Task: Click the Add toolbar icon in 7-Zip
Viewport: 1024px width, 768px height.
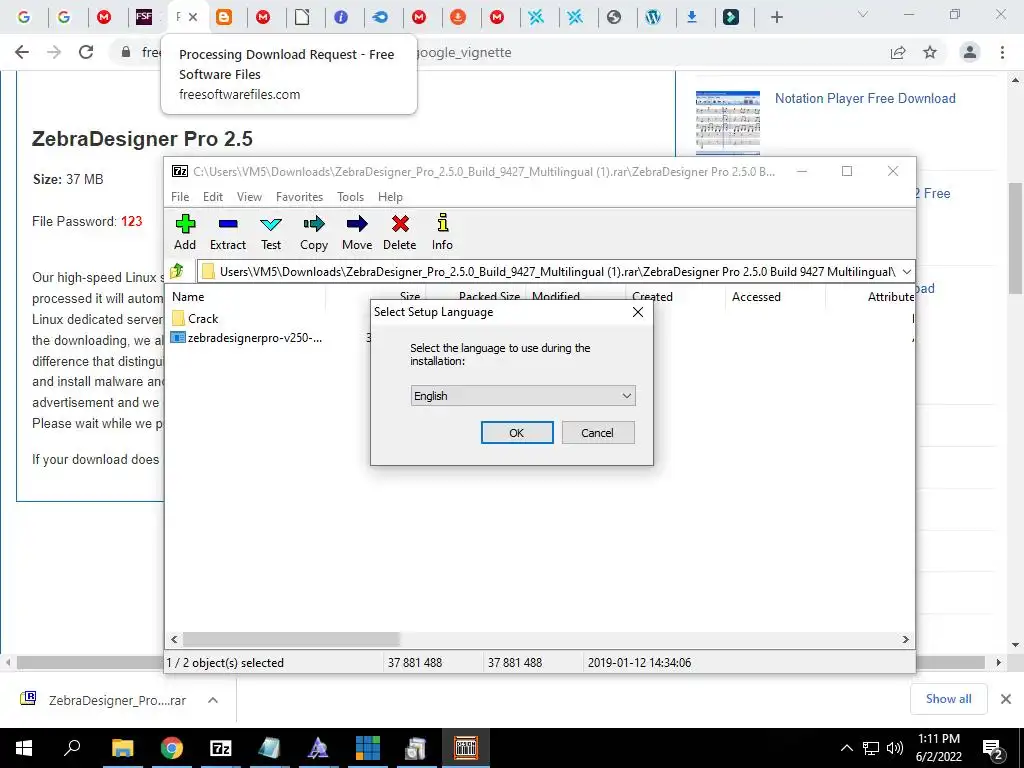Action: tap(185, 232)
